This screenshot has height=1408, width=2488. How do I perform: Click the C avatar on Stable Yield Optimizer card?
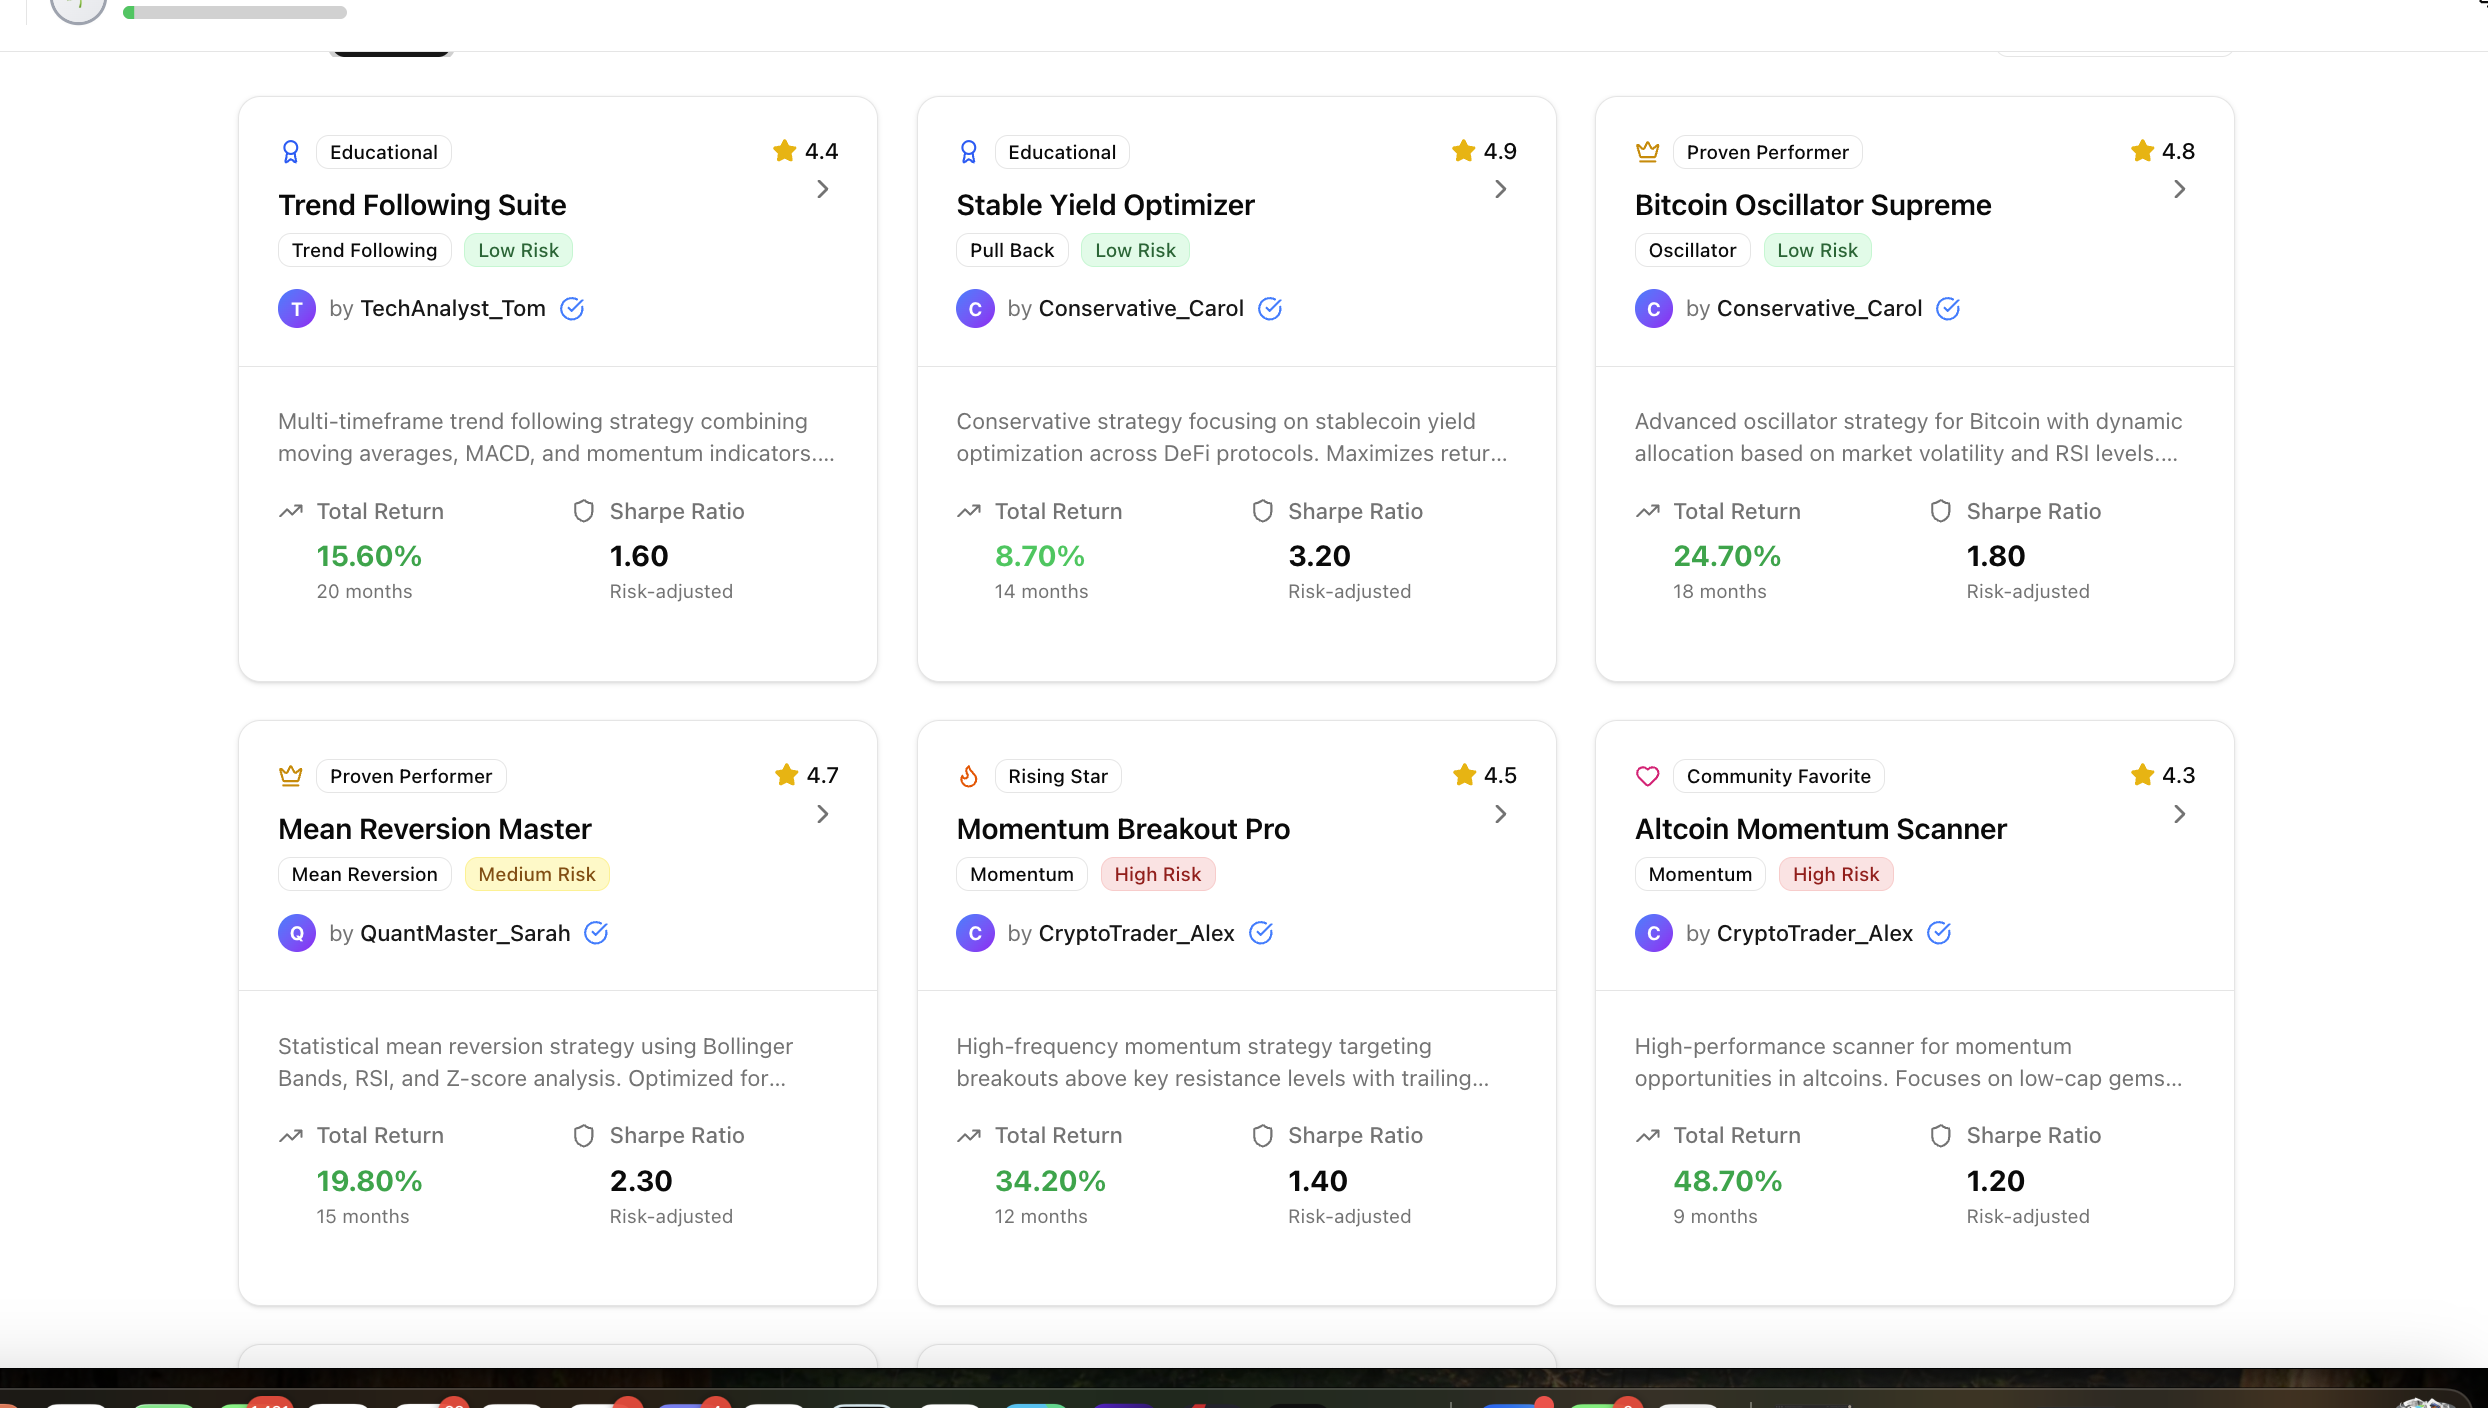975,308
